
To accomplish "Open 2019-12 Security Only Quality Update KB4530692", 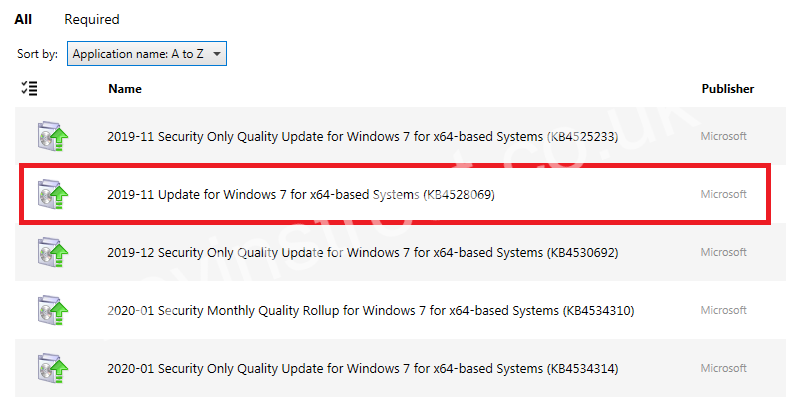I will [x=362, y=252].
